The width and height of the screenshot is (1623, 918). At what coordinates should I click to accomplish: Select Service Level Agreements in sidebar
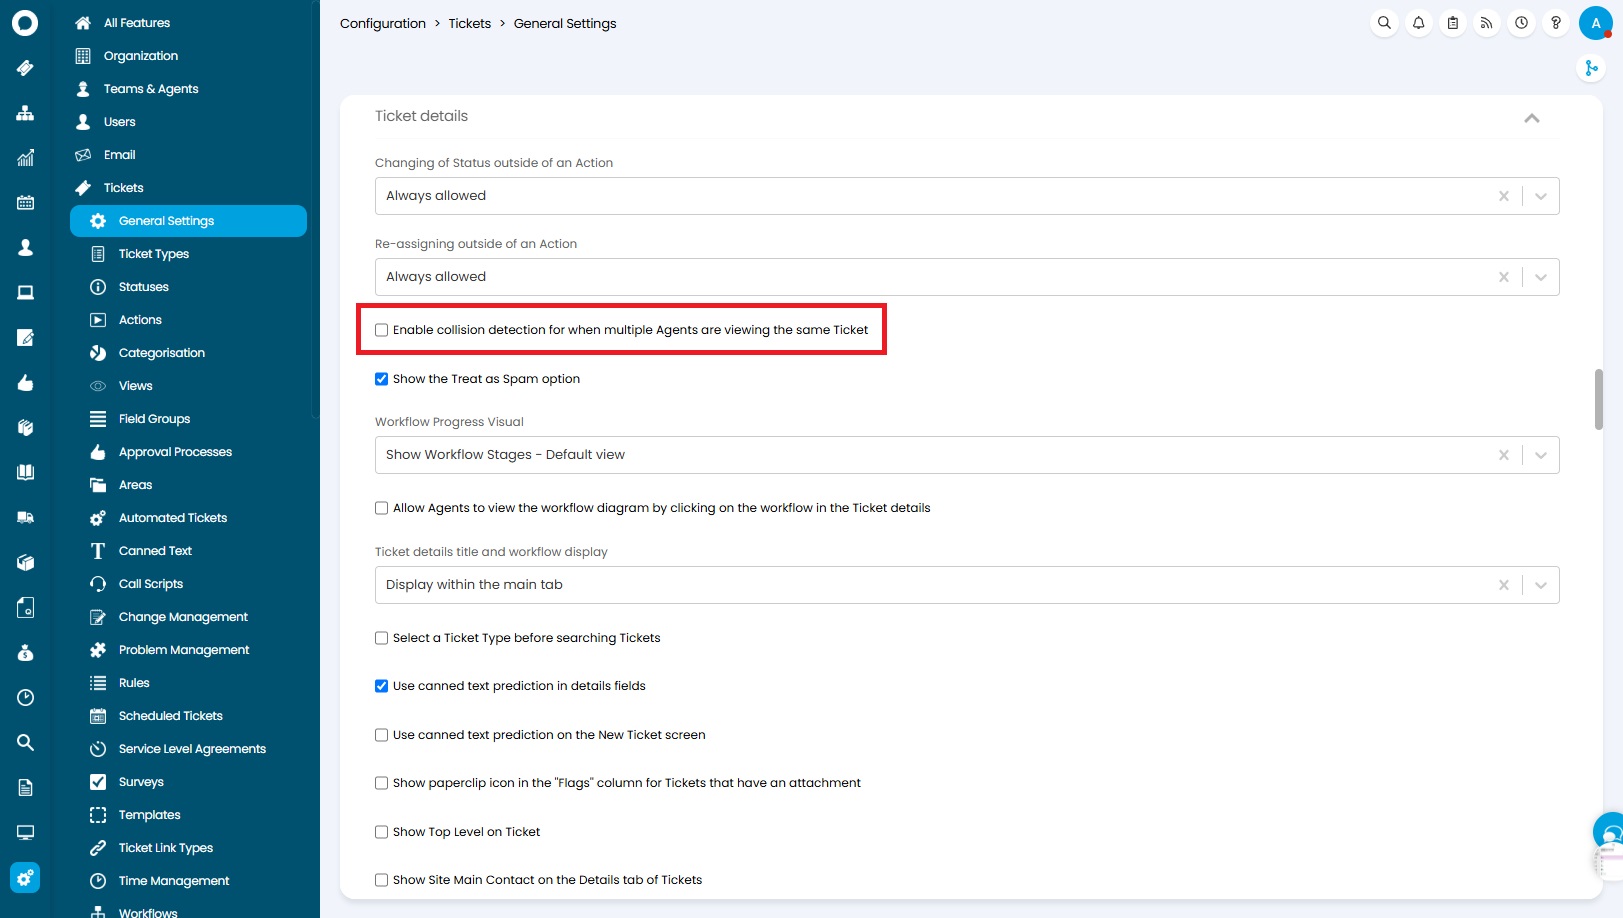[192, 749]
